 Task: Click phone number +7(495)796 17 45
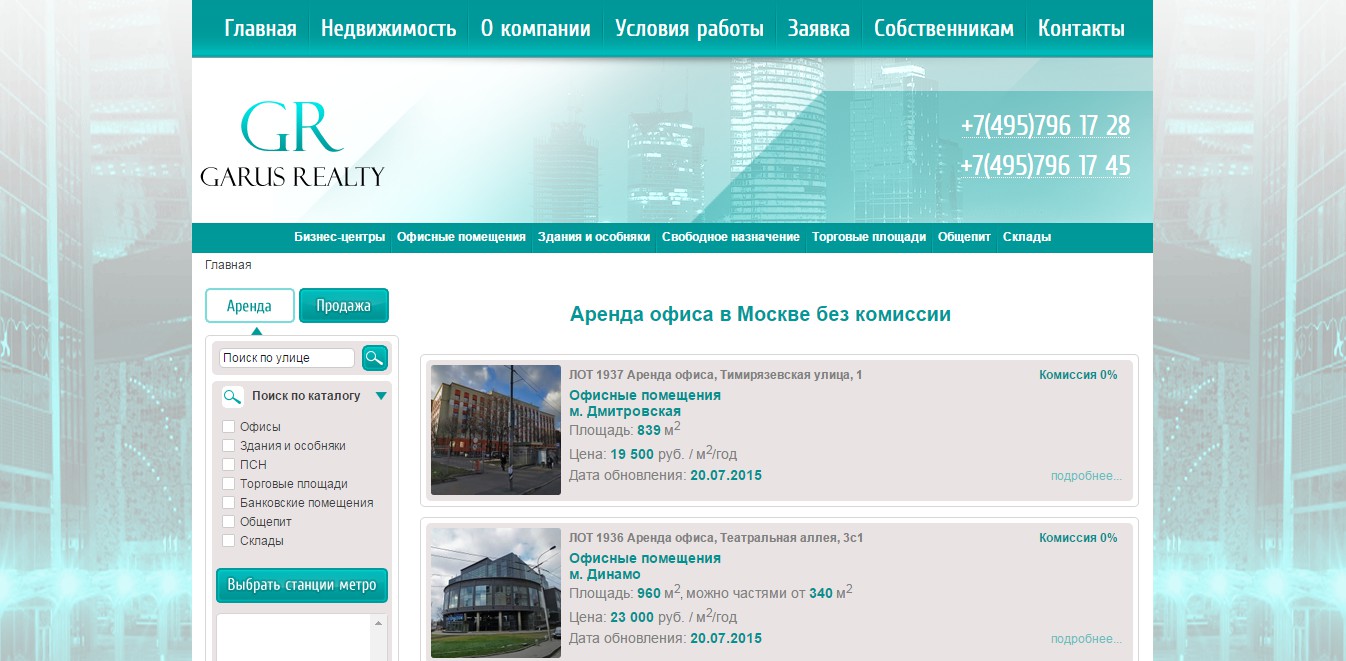click(1046, 165)
